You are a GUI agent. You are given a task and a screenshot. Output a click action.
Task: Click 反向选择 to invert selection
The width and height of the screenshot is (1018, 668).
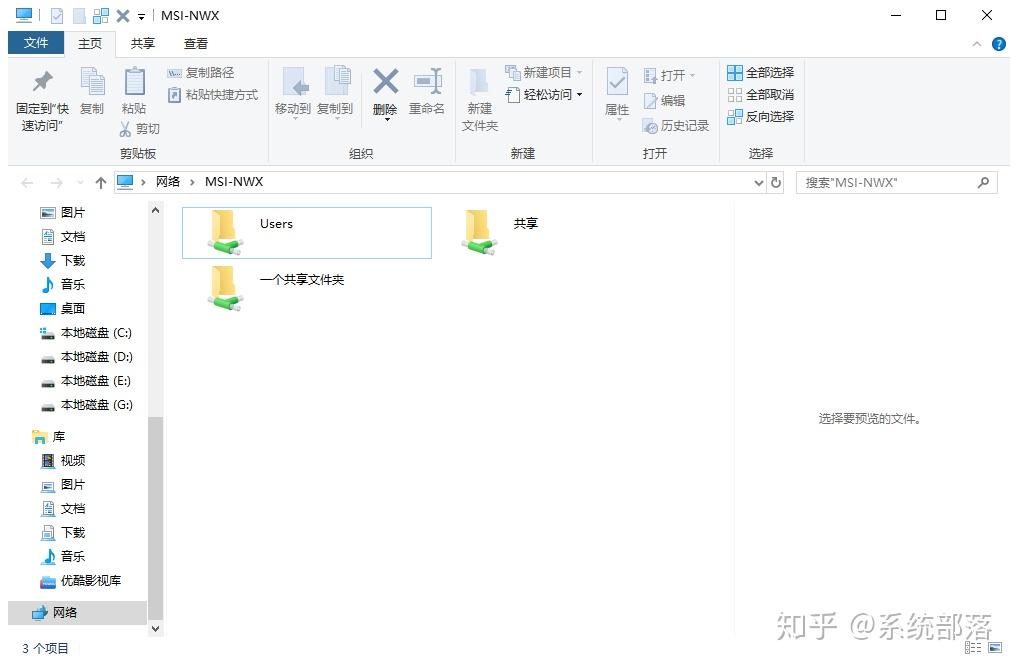tap(760, 117)
